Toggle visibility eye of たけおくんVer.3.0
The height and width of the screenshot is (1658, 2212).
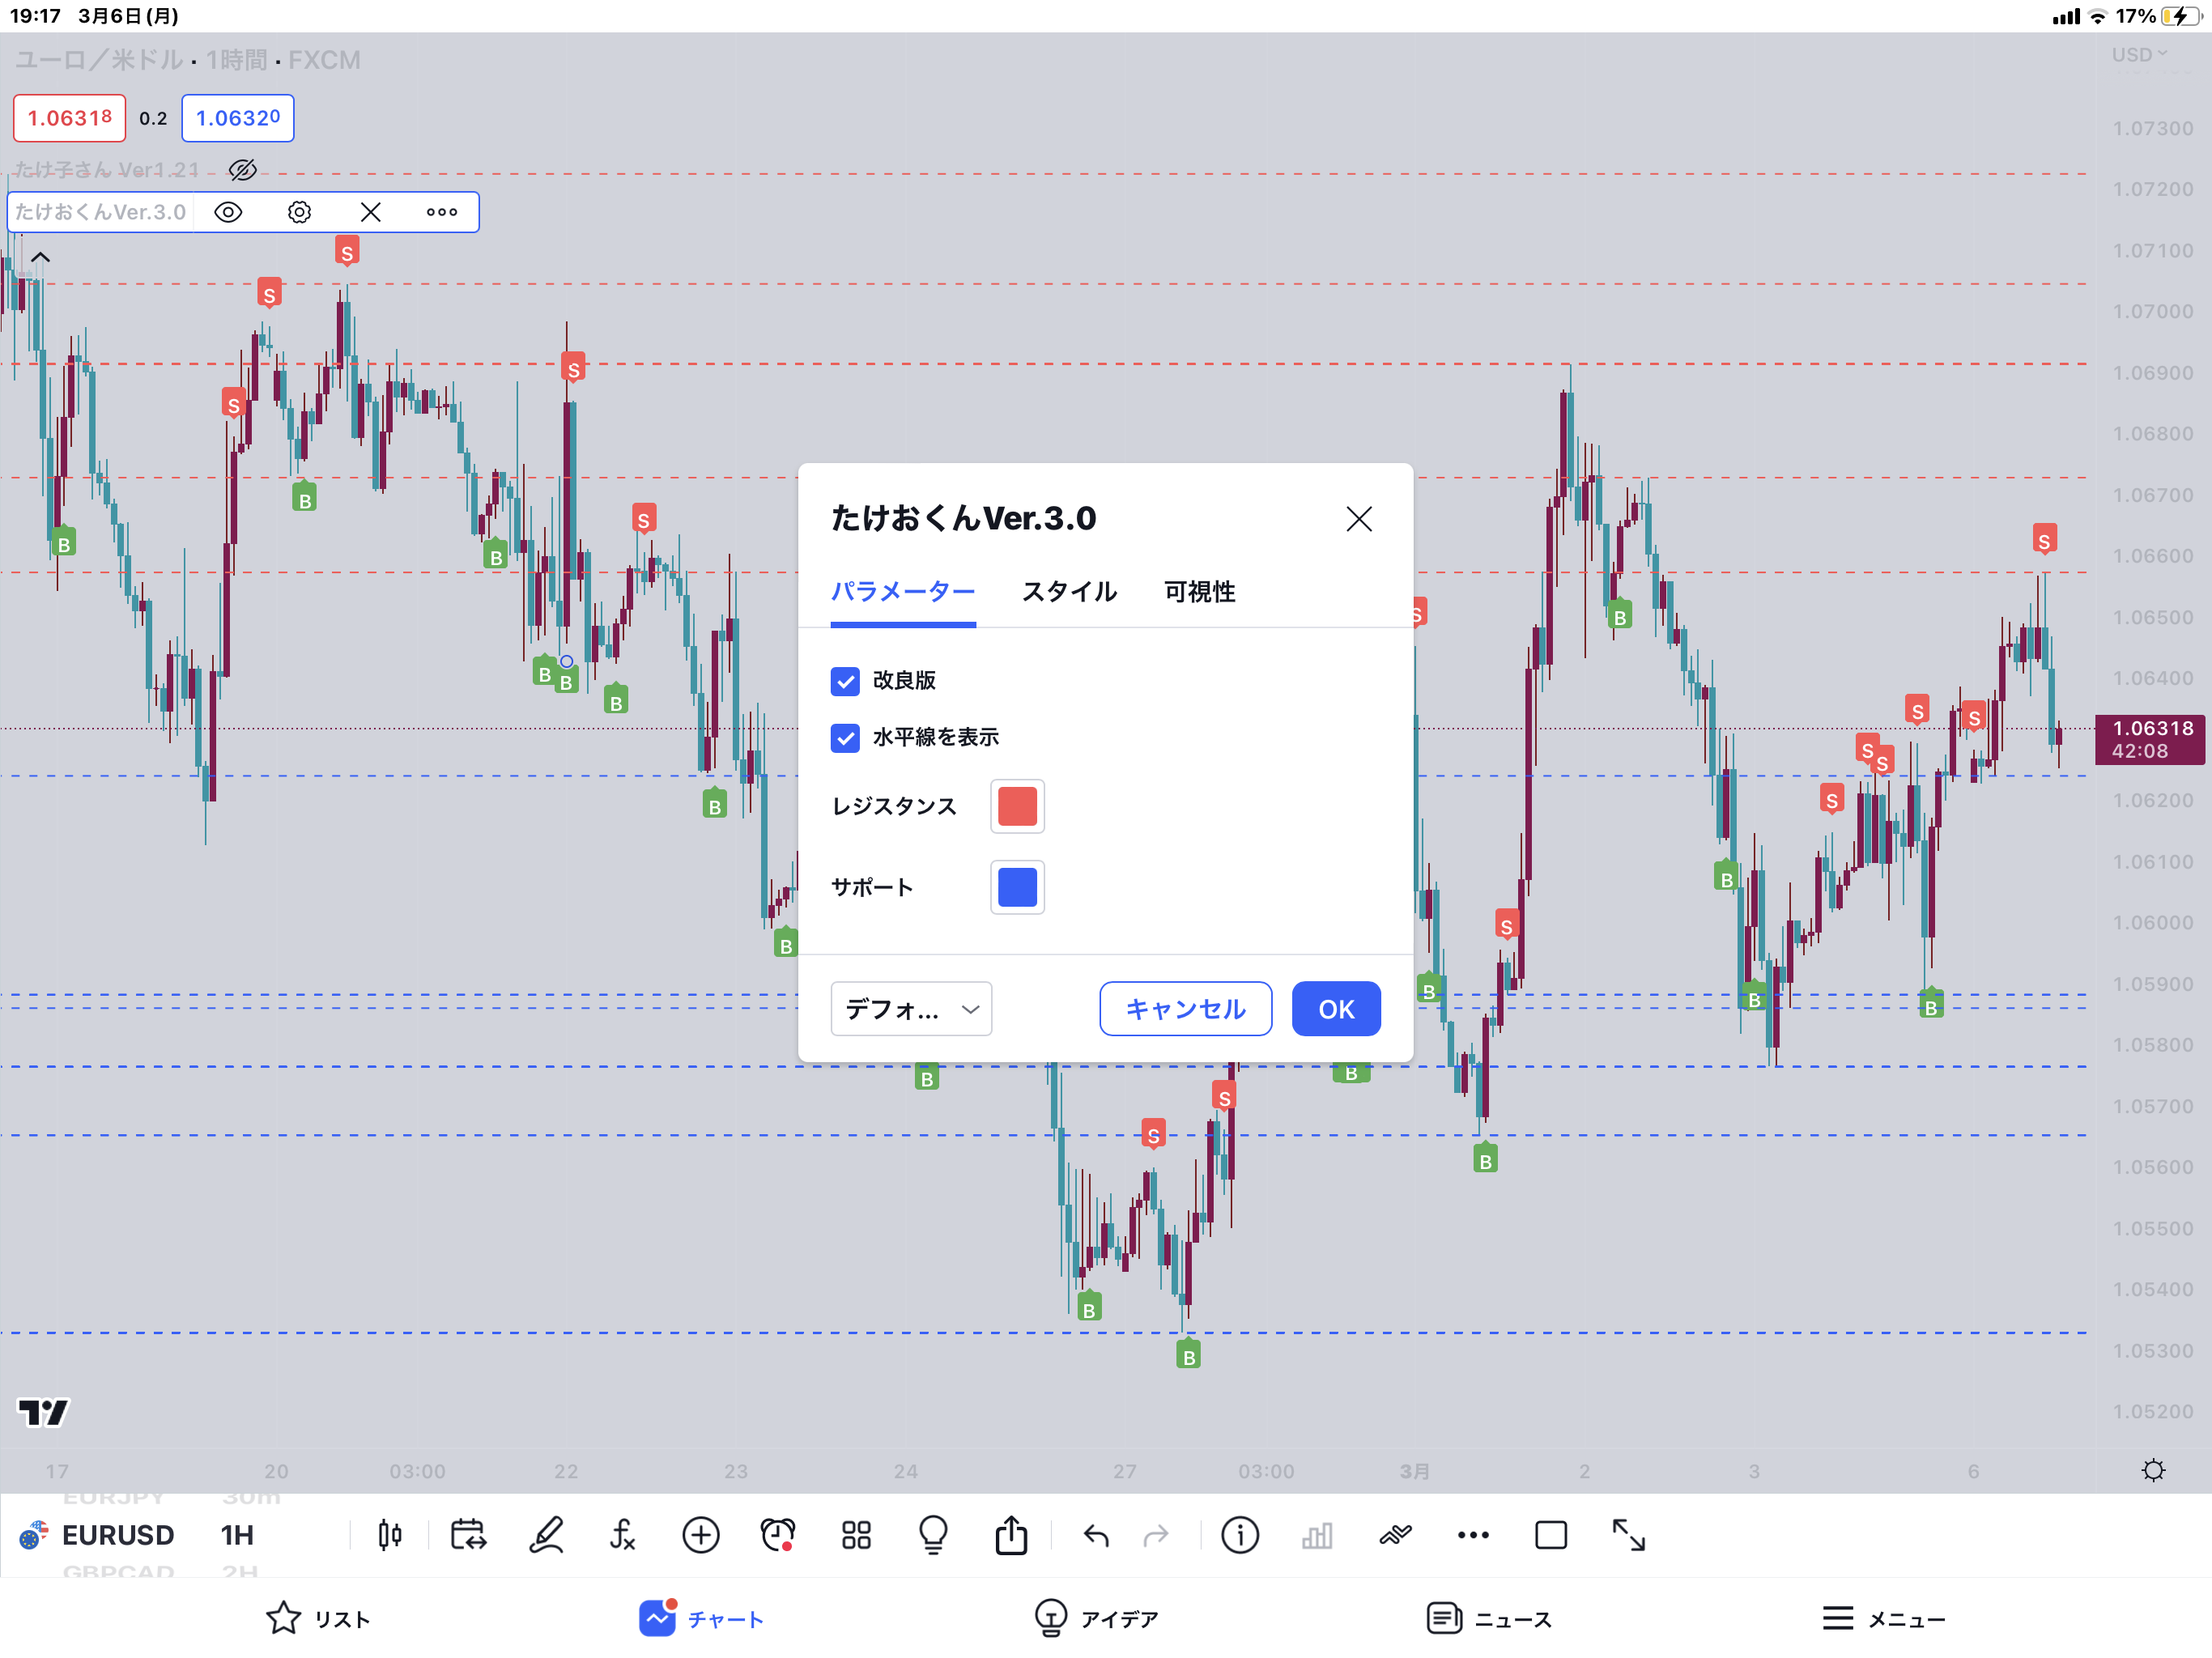pyautogui.click(x=228, y=212)
